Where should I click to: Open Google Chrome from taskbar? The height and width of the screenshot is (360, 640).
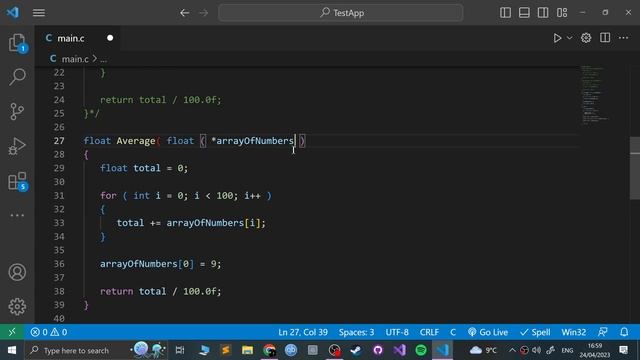(269, 350)
